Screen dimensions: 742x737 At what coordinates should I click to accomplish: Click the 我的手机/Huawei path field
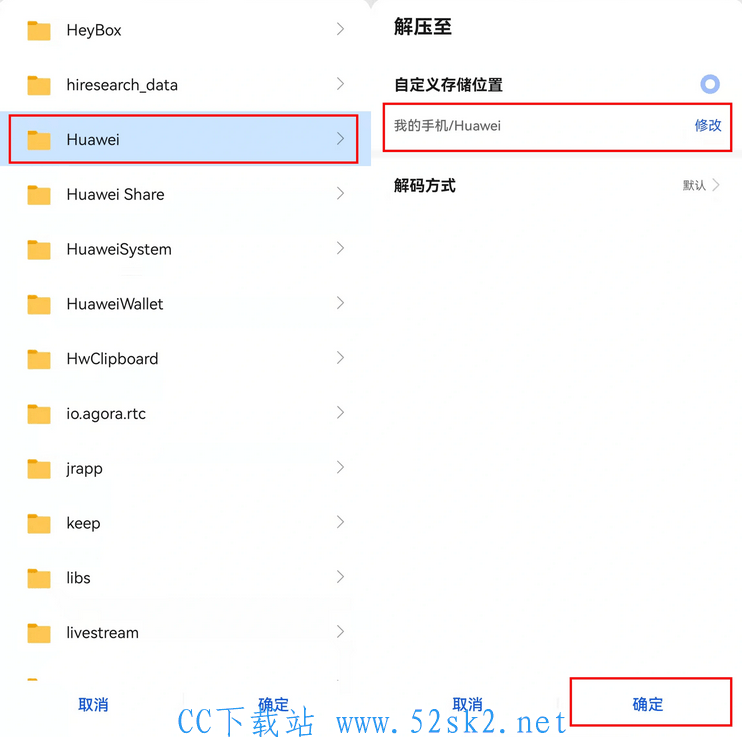[557, 127]
